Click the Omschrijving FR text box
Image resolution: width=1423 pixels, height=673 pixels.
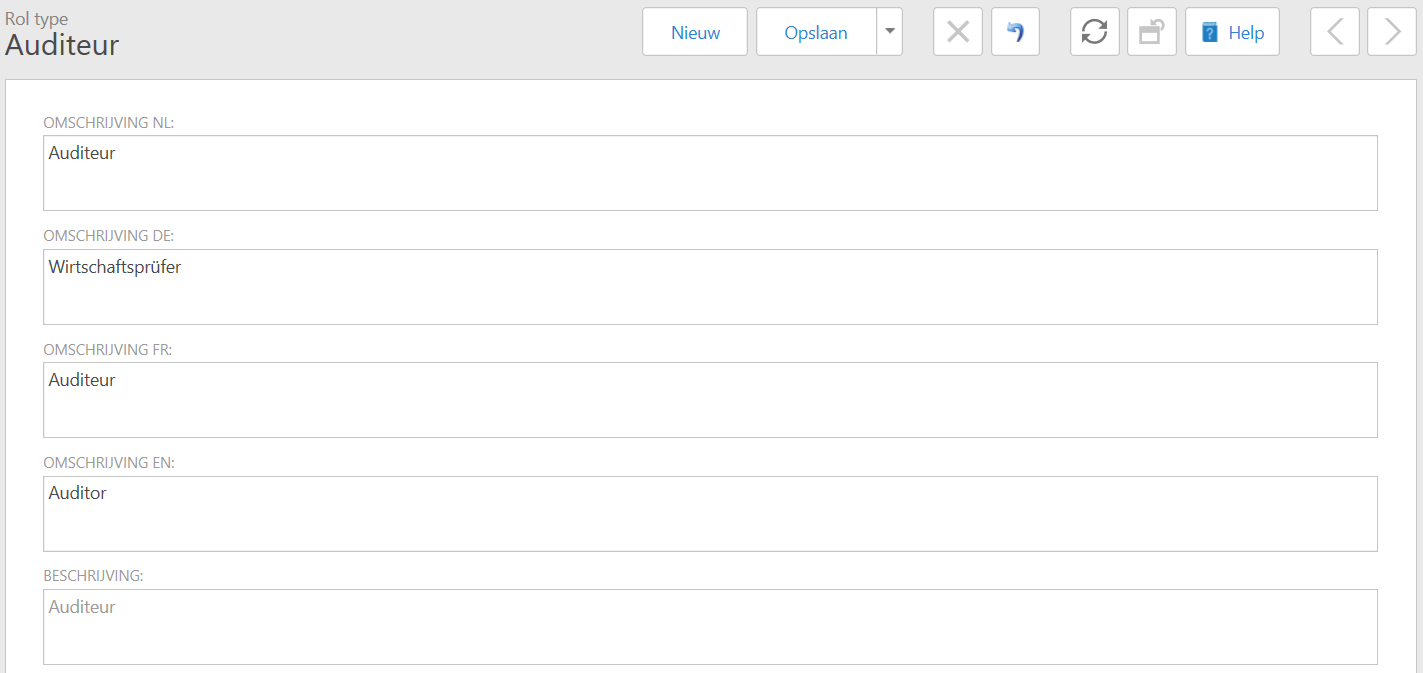pos(710,400)
